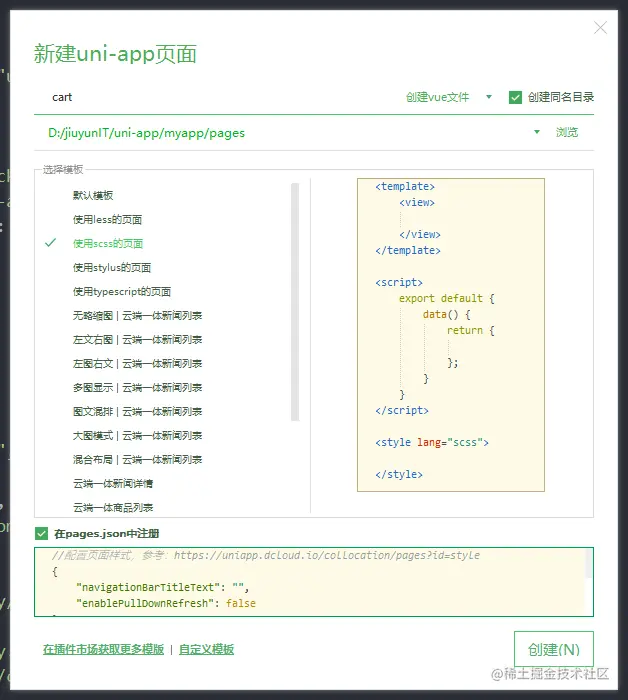Expand the path history dropdown arrow
628x700 pixels.
click(x=537, y=132)
